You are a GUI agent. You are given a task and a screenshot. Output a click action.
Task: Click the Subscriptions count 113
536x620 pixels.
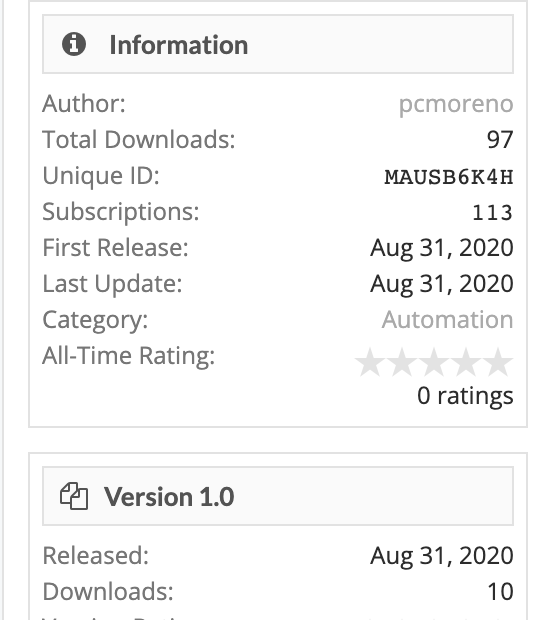tap(493, 213)
